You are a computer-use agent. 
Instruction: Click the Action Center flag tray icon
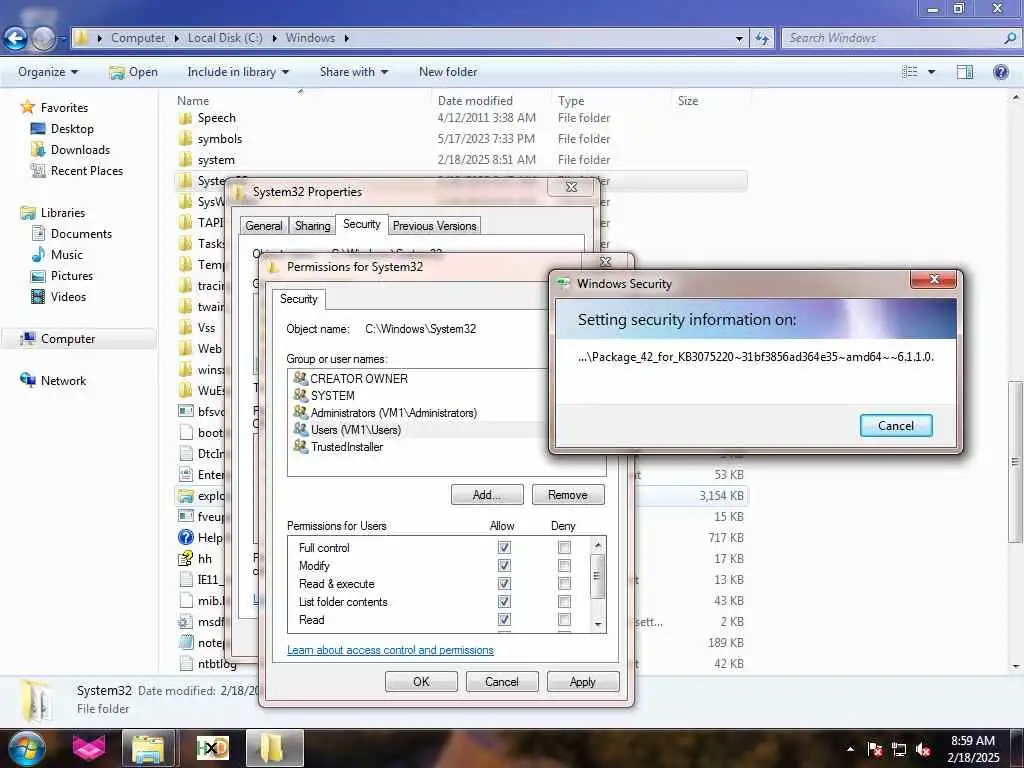[x=875, y=750]
